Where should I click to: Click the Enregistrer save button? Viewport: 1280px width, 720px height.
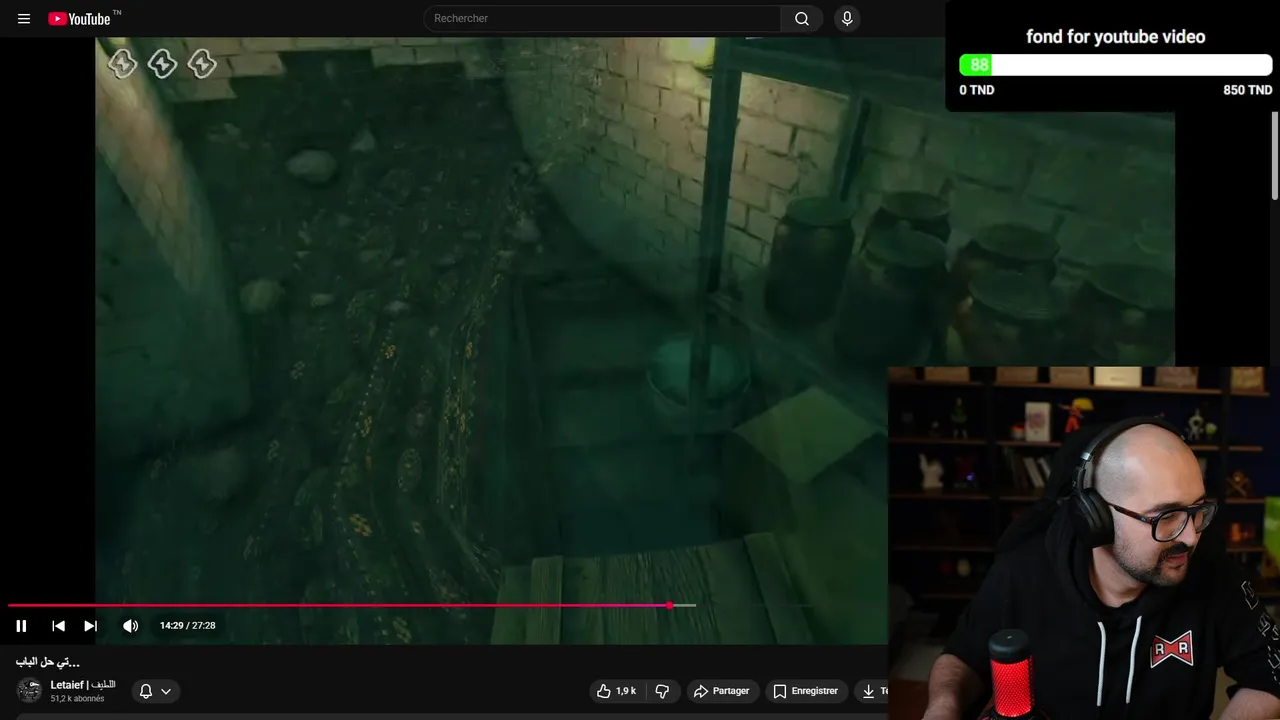[x=806, y=691]
